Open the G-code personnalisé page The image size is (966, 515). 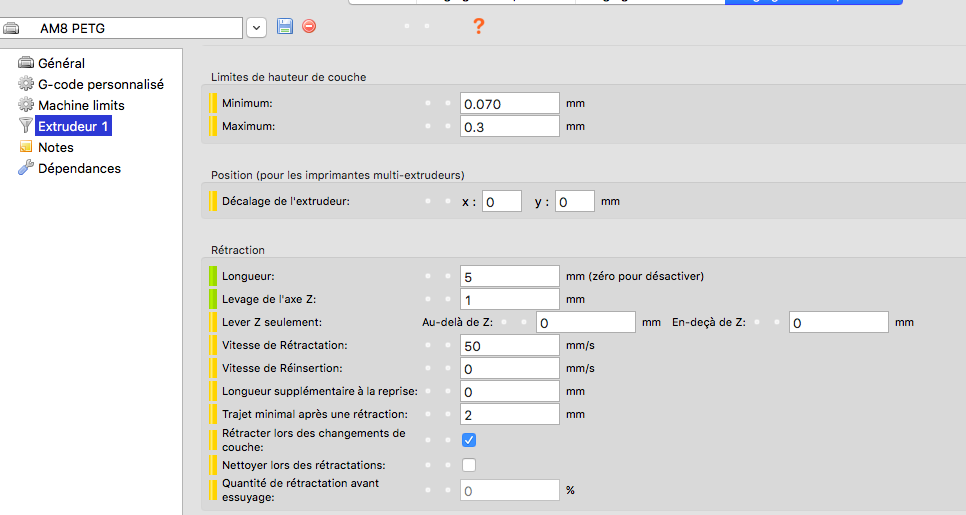[100, 84]
